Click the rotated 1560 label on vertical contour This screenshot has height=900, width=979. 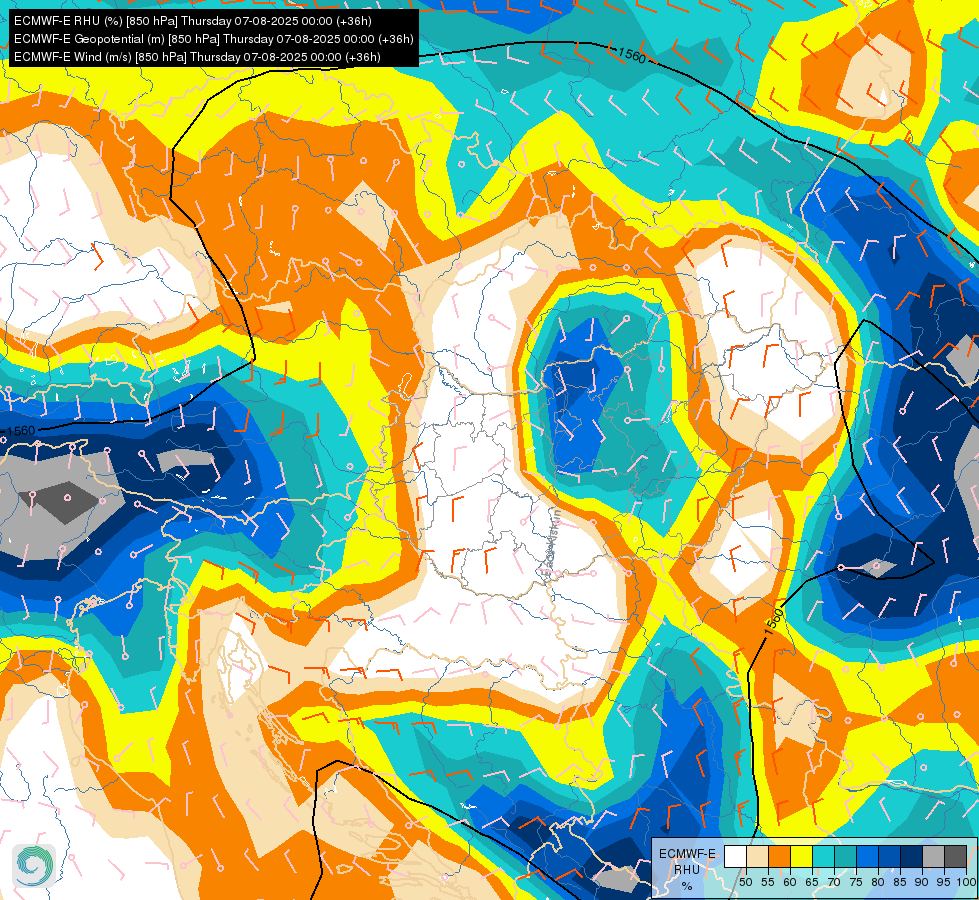tap(774, 620)
